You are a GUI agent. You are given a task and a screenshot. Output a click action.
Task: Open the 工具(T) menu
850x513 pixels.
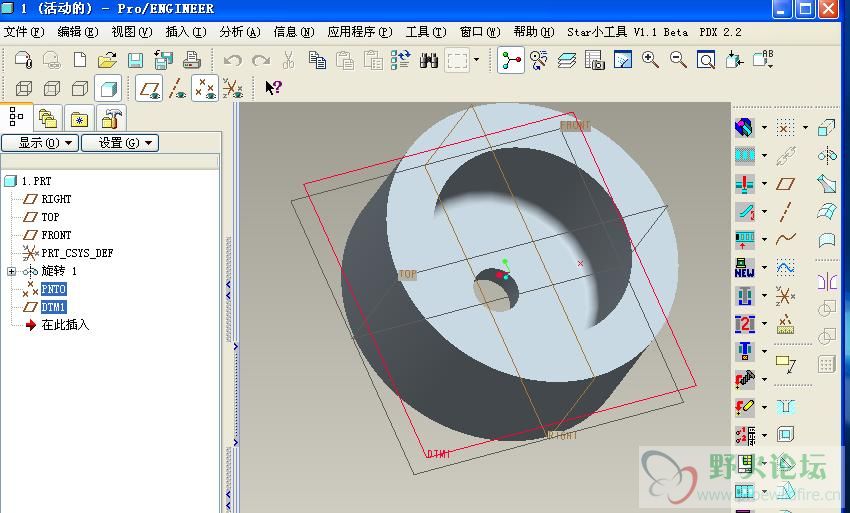point(426,32)
